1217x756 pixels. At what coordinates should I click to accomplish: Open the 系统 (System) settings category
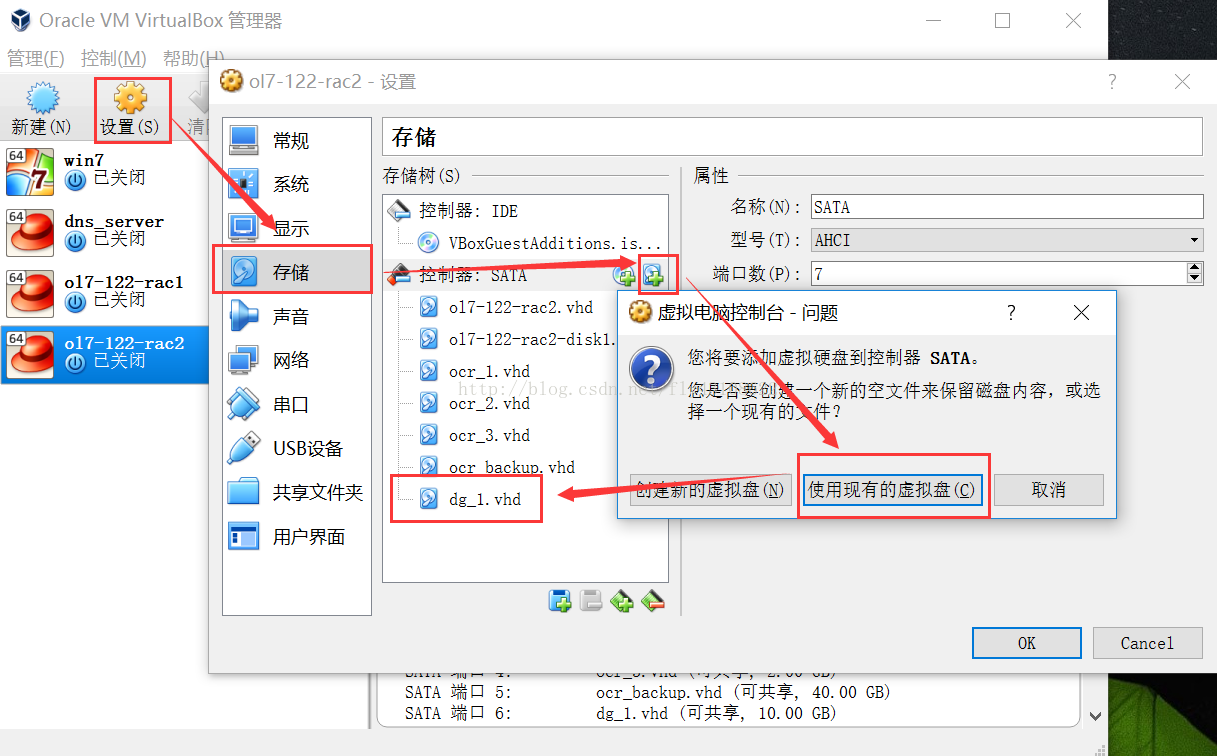pyautogui.click(x=296, y=184)
